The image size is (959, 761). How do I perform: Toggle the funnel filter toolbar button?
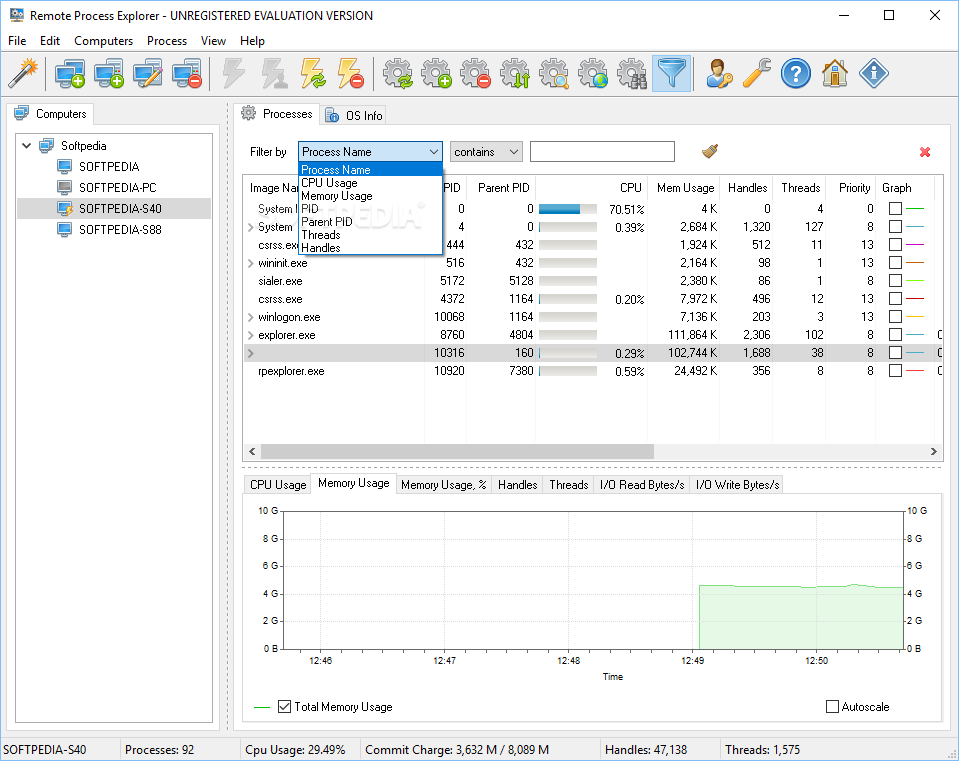tap(672, 73)
